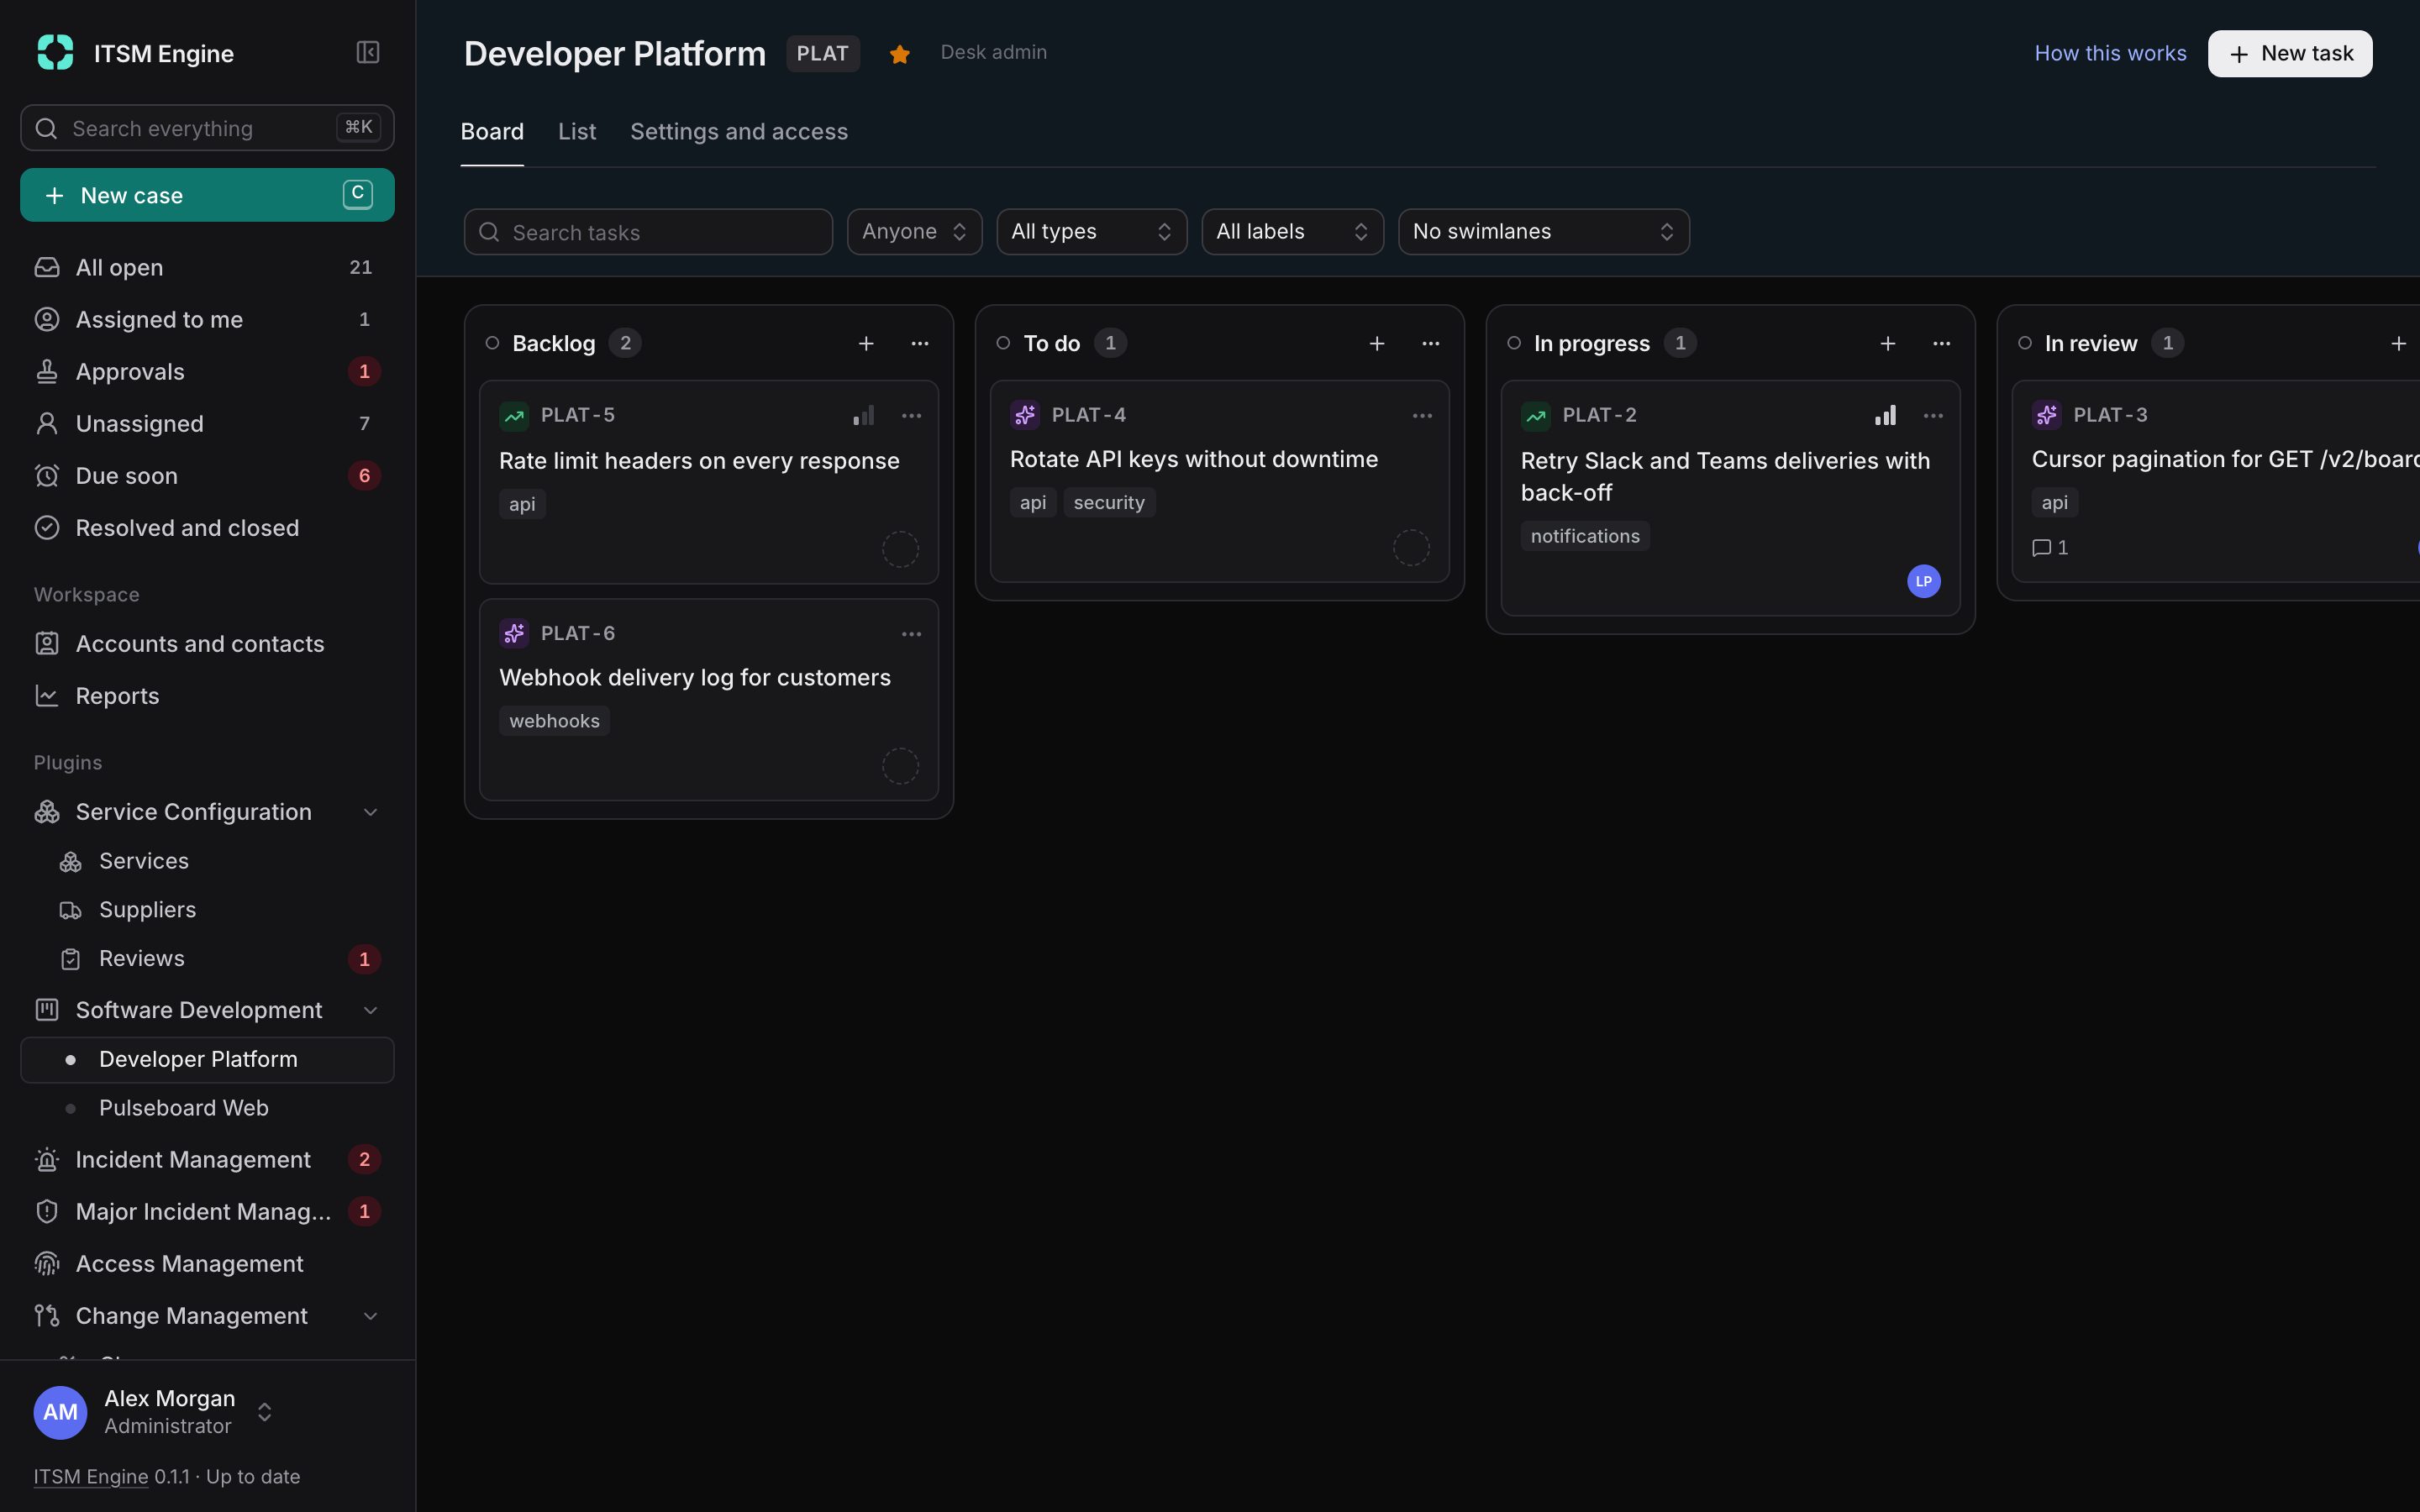Image resolution: width=2420 pixels, height=1512 pixels.
Task: Open Pulseboard Web project
Action: [x=207, y=1108]
